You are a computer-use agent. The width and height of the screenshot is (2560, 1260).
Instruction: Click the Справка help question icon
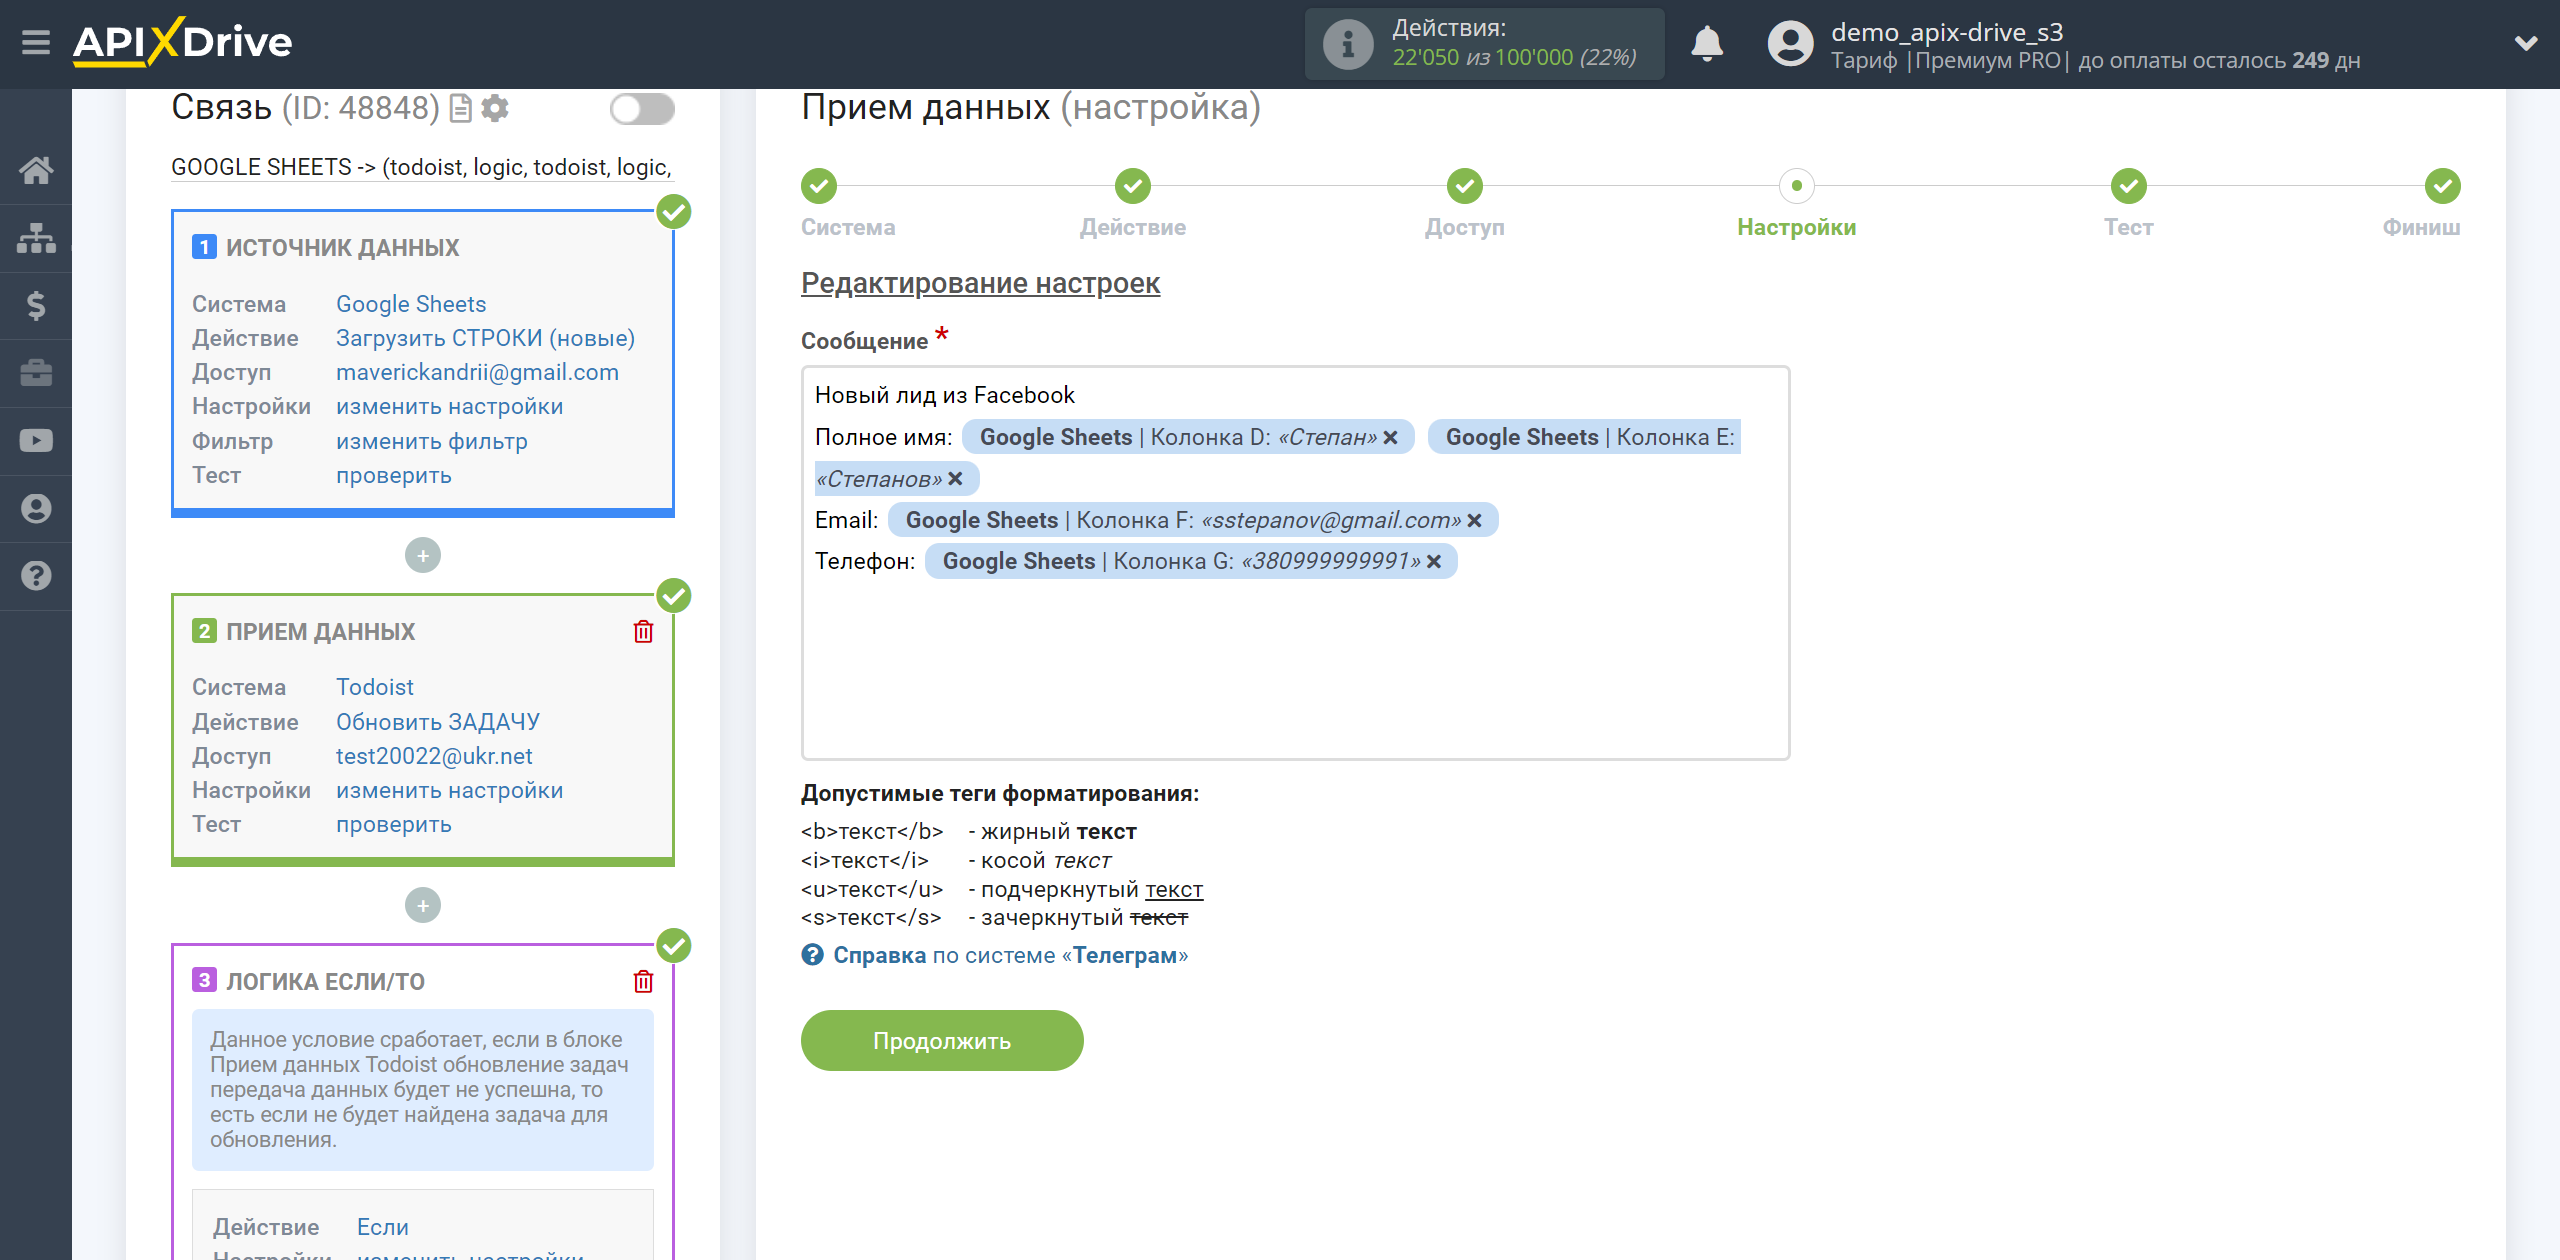[x=812, y=955]
